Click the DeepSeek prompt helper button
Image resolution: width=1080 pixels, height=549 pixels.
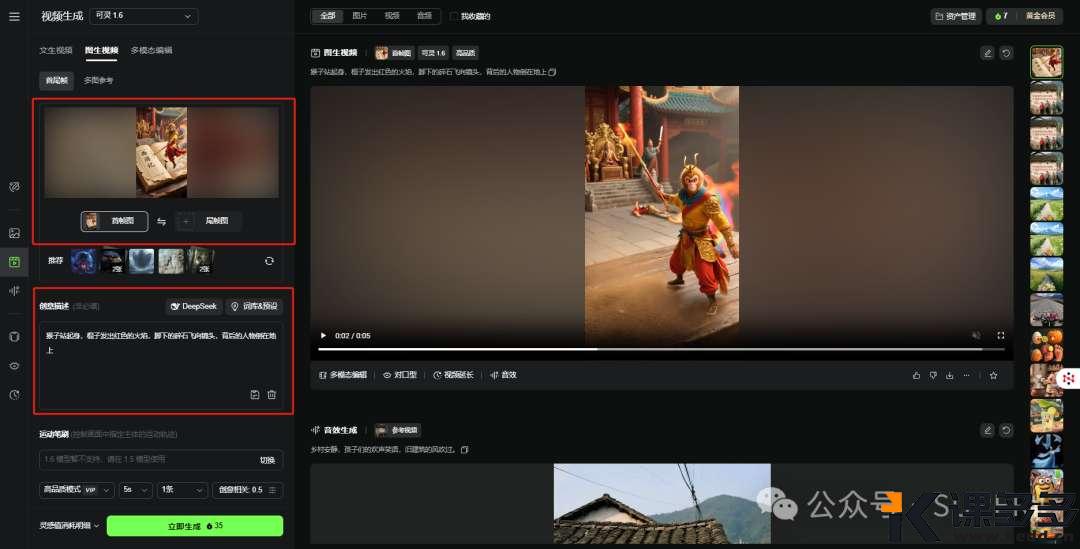coord(194,306)
